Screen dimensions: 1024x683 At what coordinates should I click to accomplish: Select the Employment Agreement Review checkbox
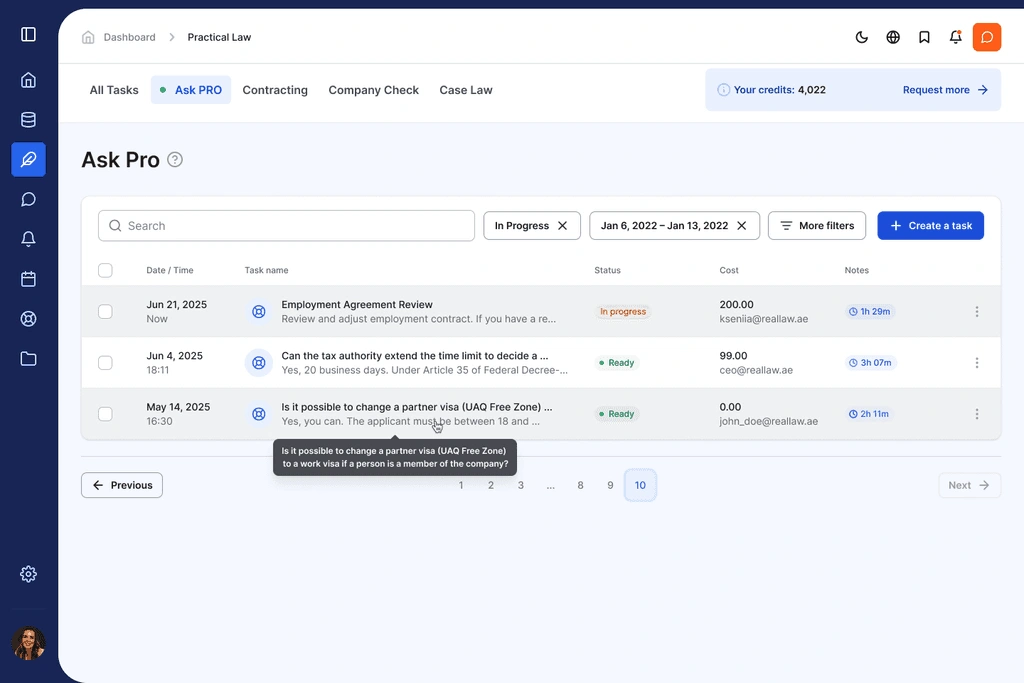105,312
